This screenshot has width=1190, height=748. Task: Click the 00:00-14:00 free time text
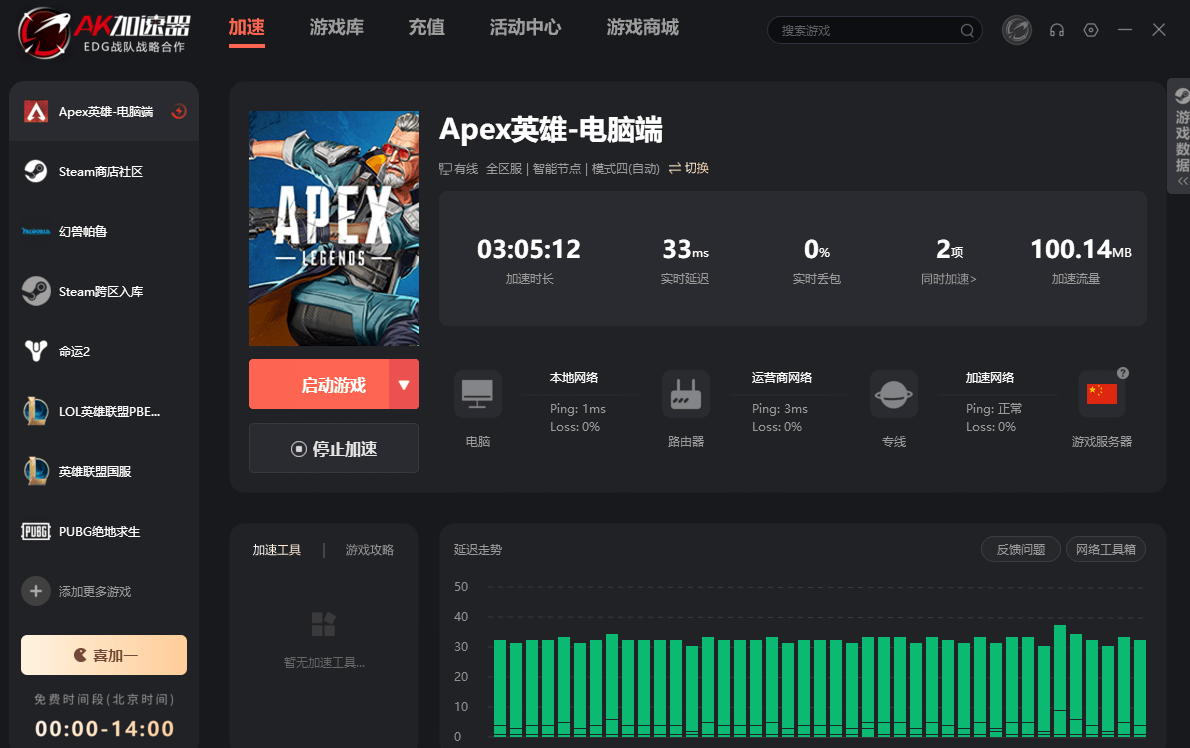pyautogui.click(x=105, y=728)
